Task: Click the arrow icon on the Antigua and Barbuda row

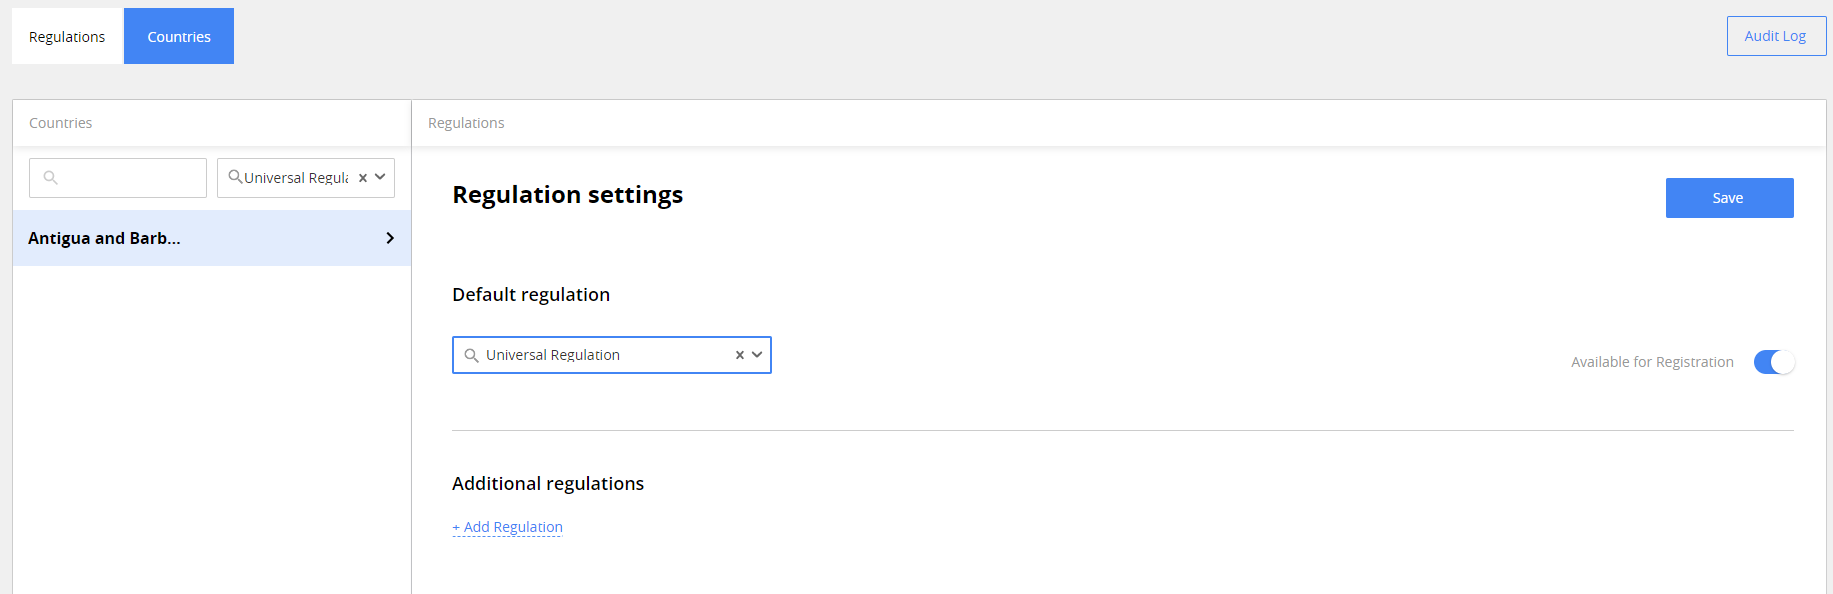Action: click(390, 238)
